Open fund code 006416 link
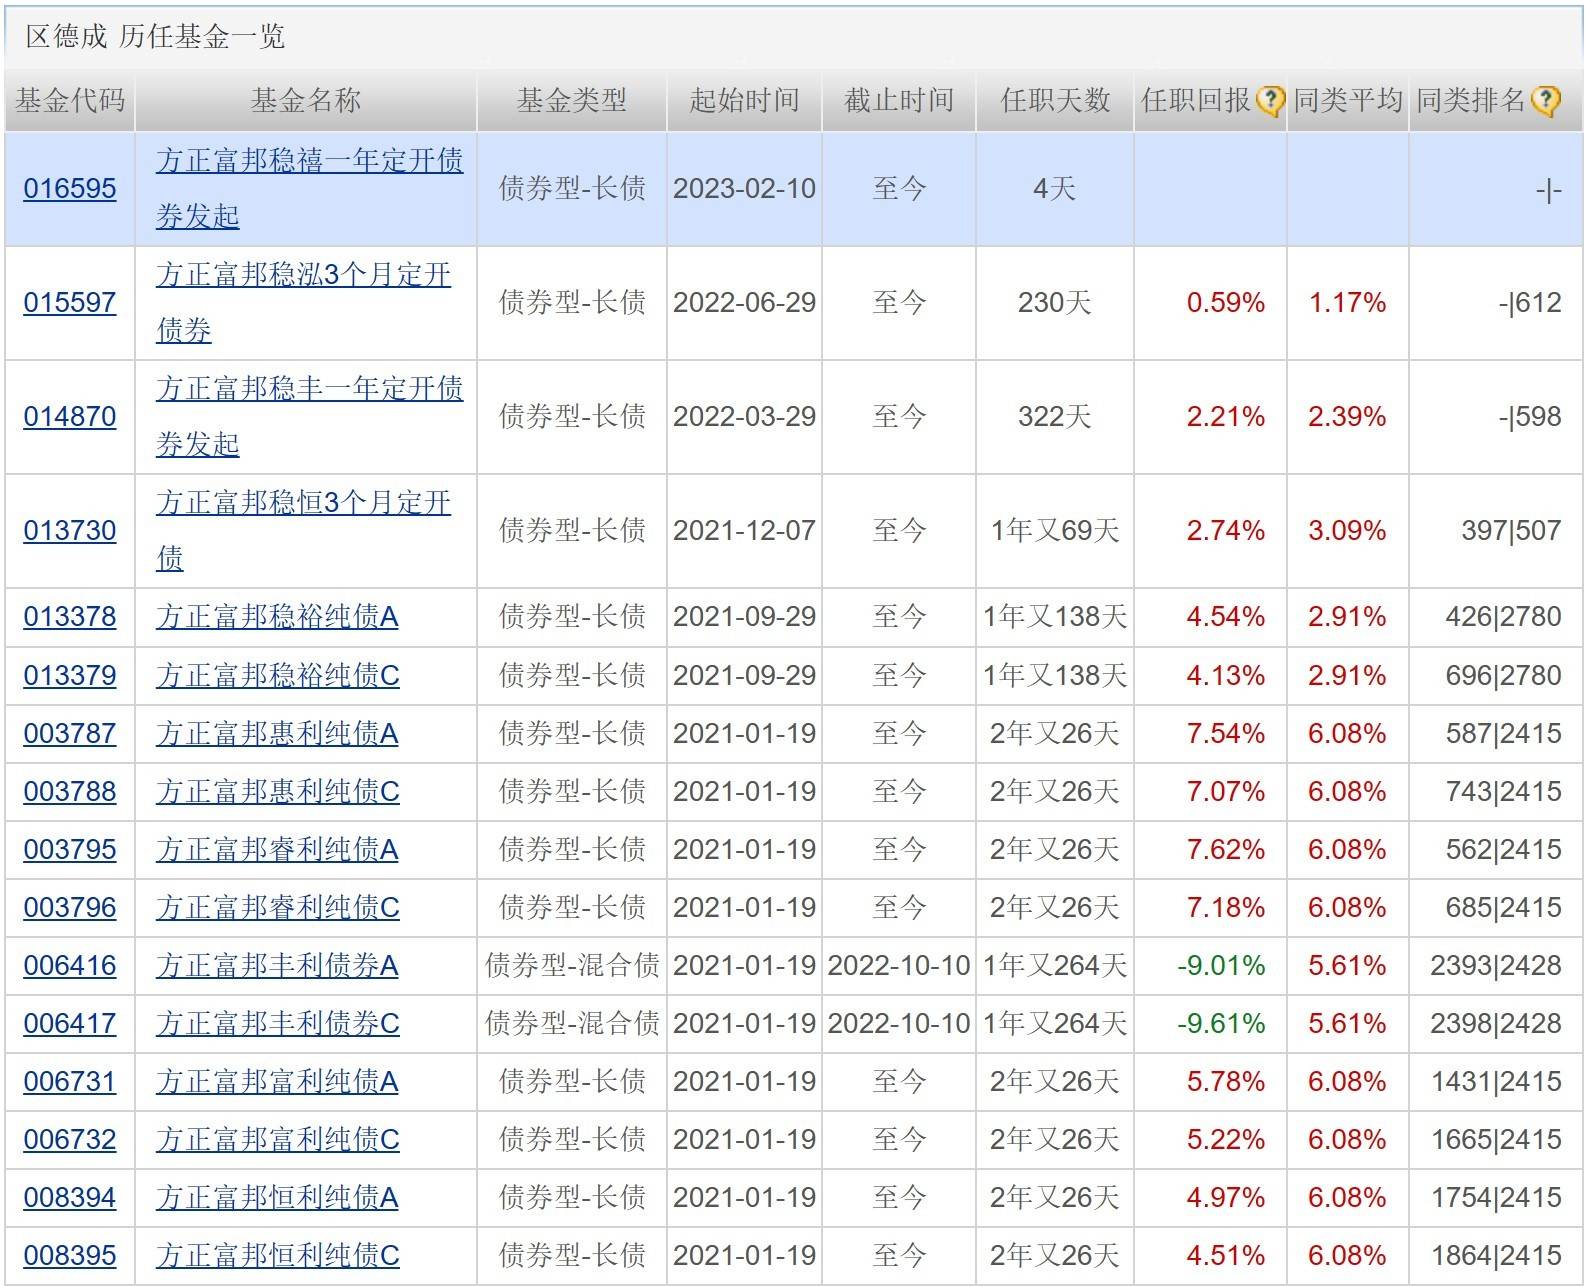Screen dimensions: 1586x1286 tap(70, 966)
